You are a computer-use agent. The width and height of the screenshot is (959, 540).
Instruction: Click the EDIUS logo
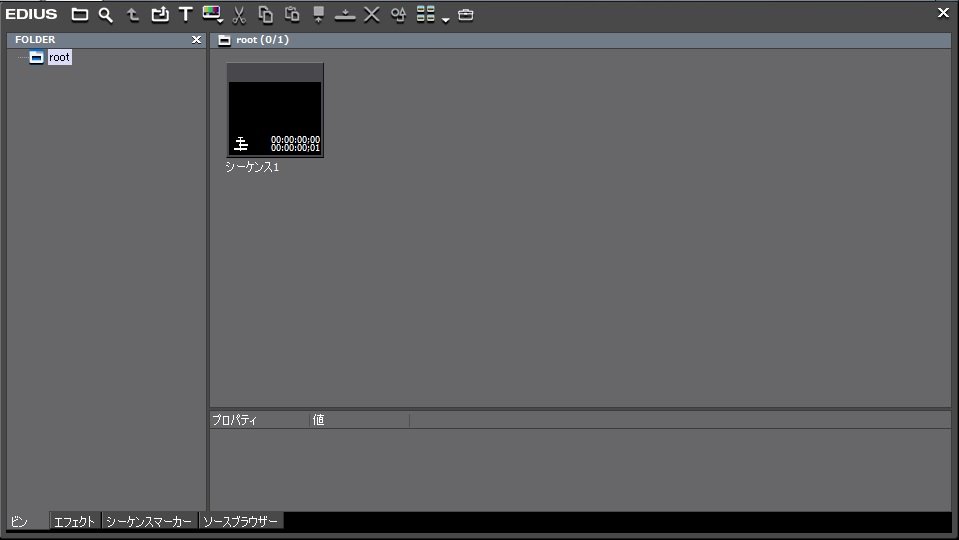click(x=31, y=14)
